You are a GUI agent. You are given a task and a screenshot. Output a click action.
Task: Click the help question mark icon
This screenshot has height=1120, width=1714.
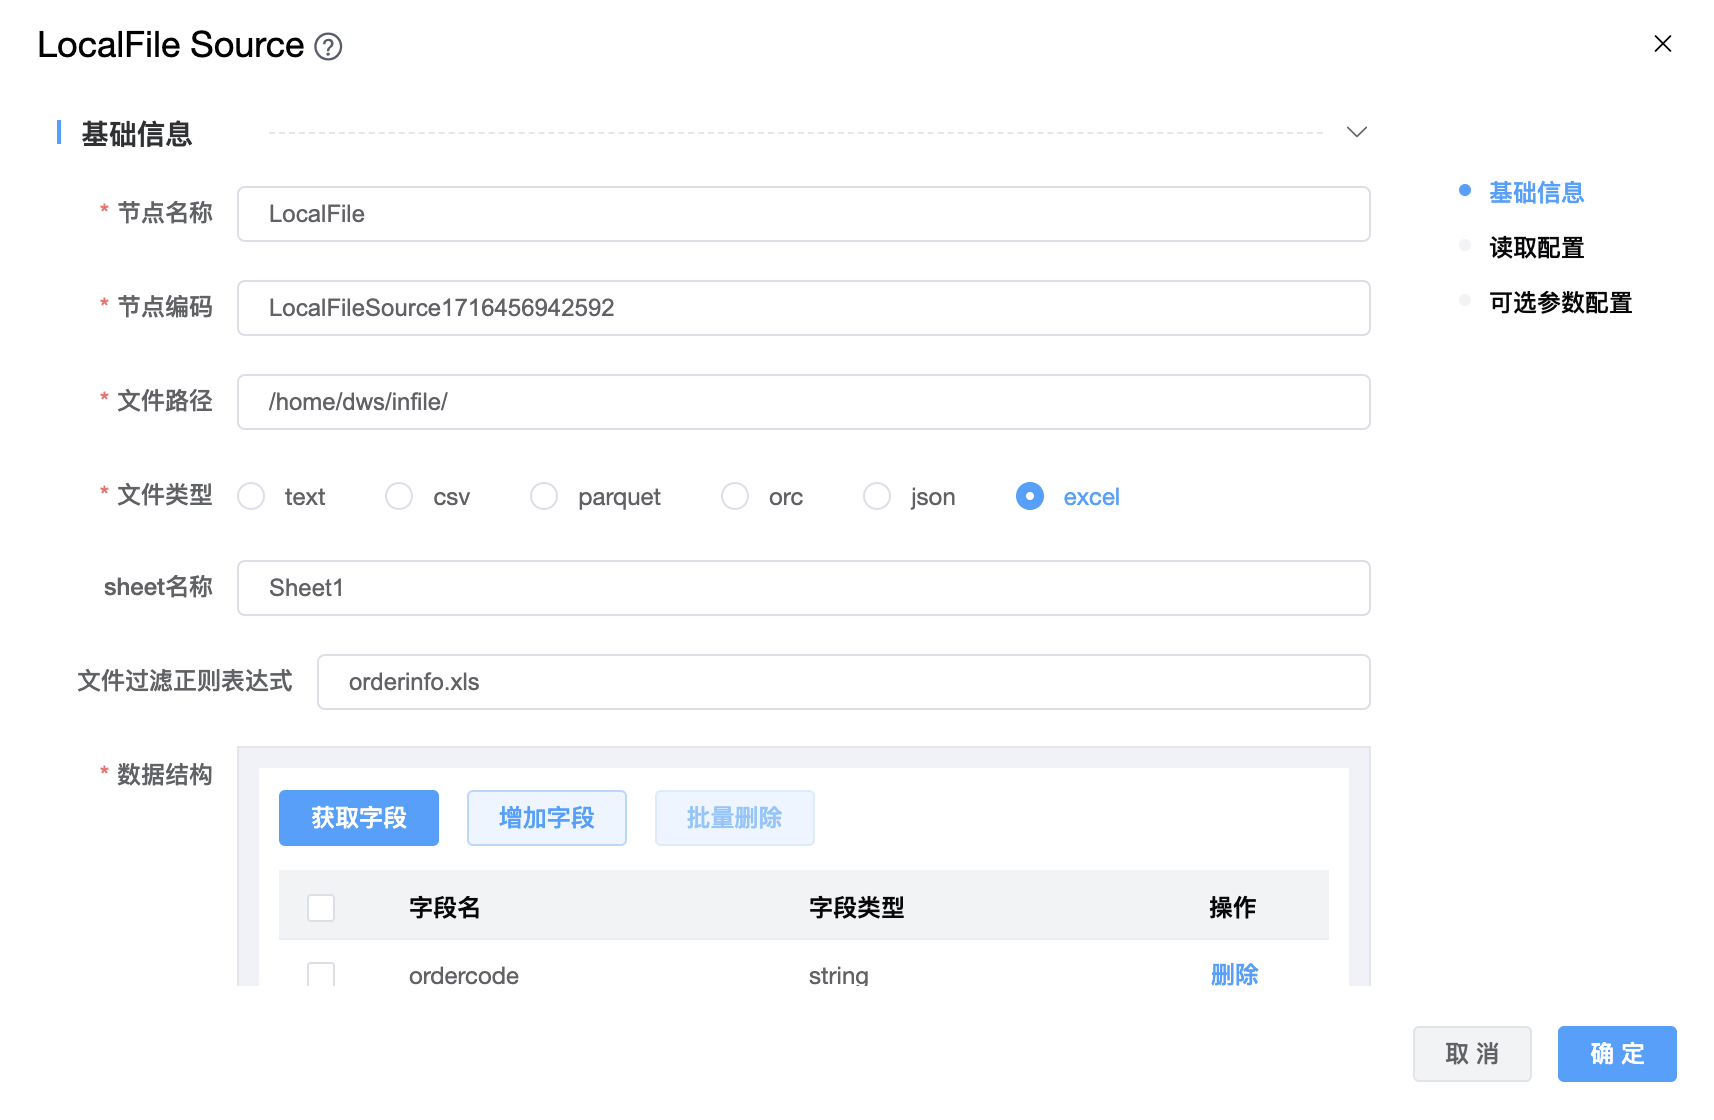(328, 47)
